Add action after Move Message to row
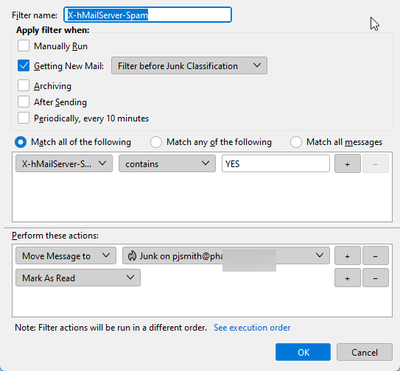The height and width of the screenshot is (371, 400). point(347,256)
